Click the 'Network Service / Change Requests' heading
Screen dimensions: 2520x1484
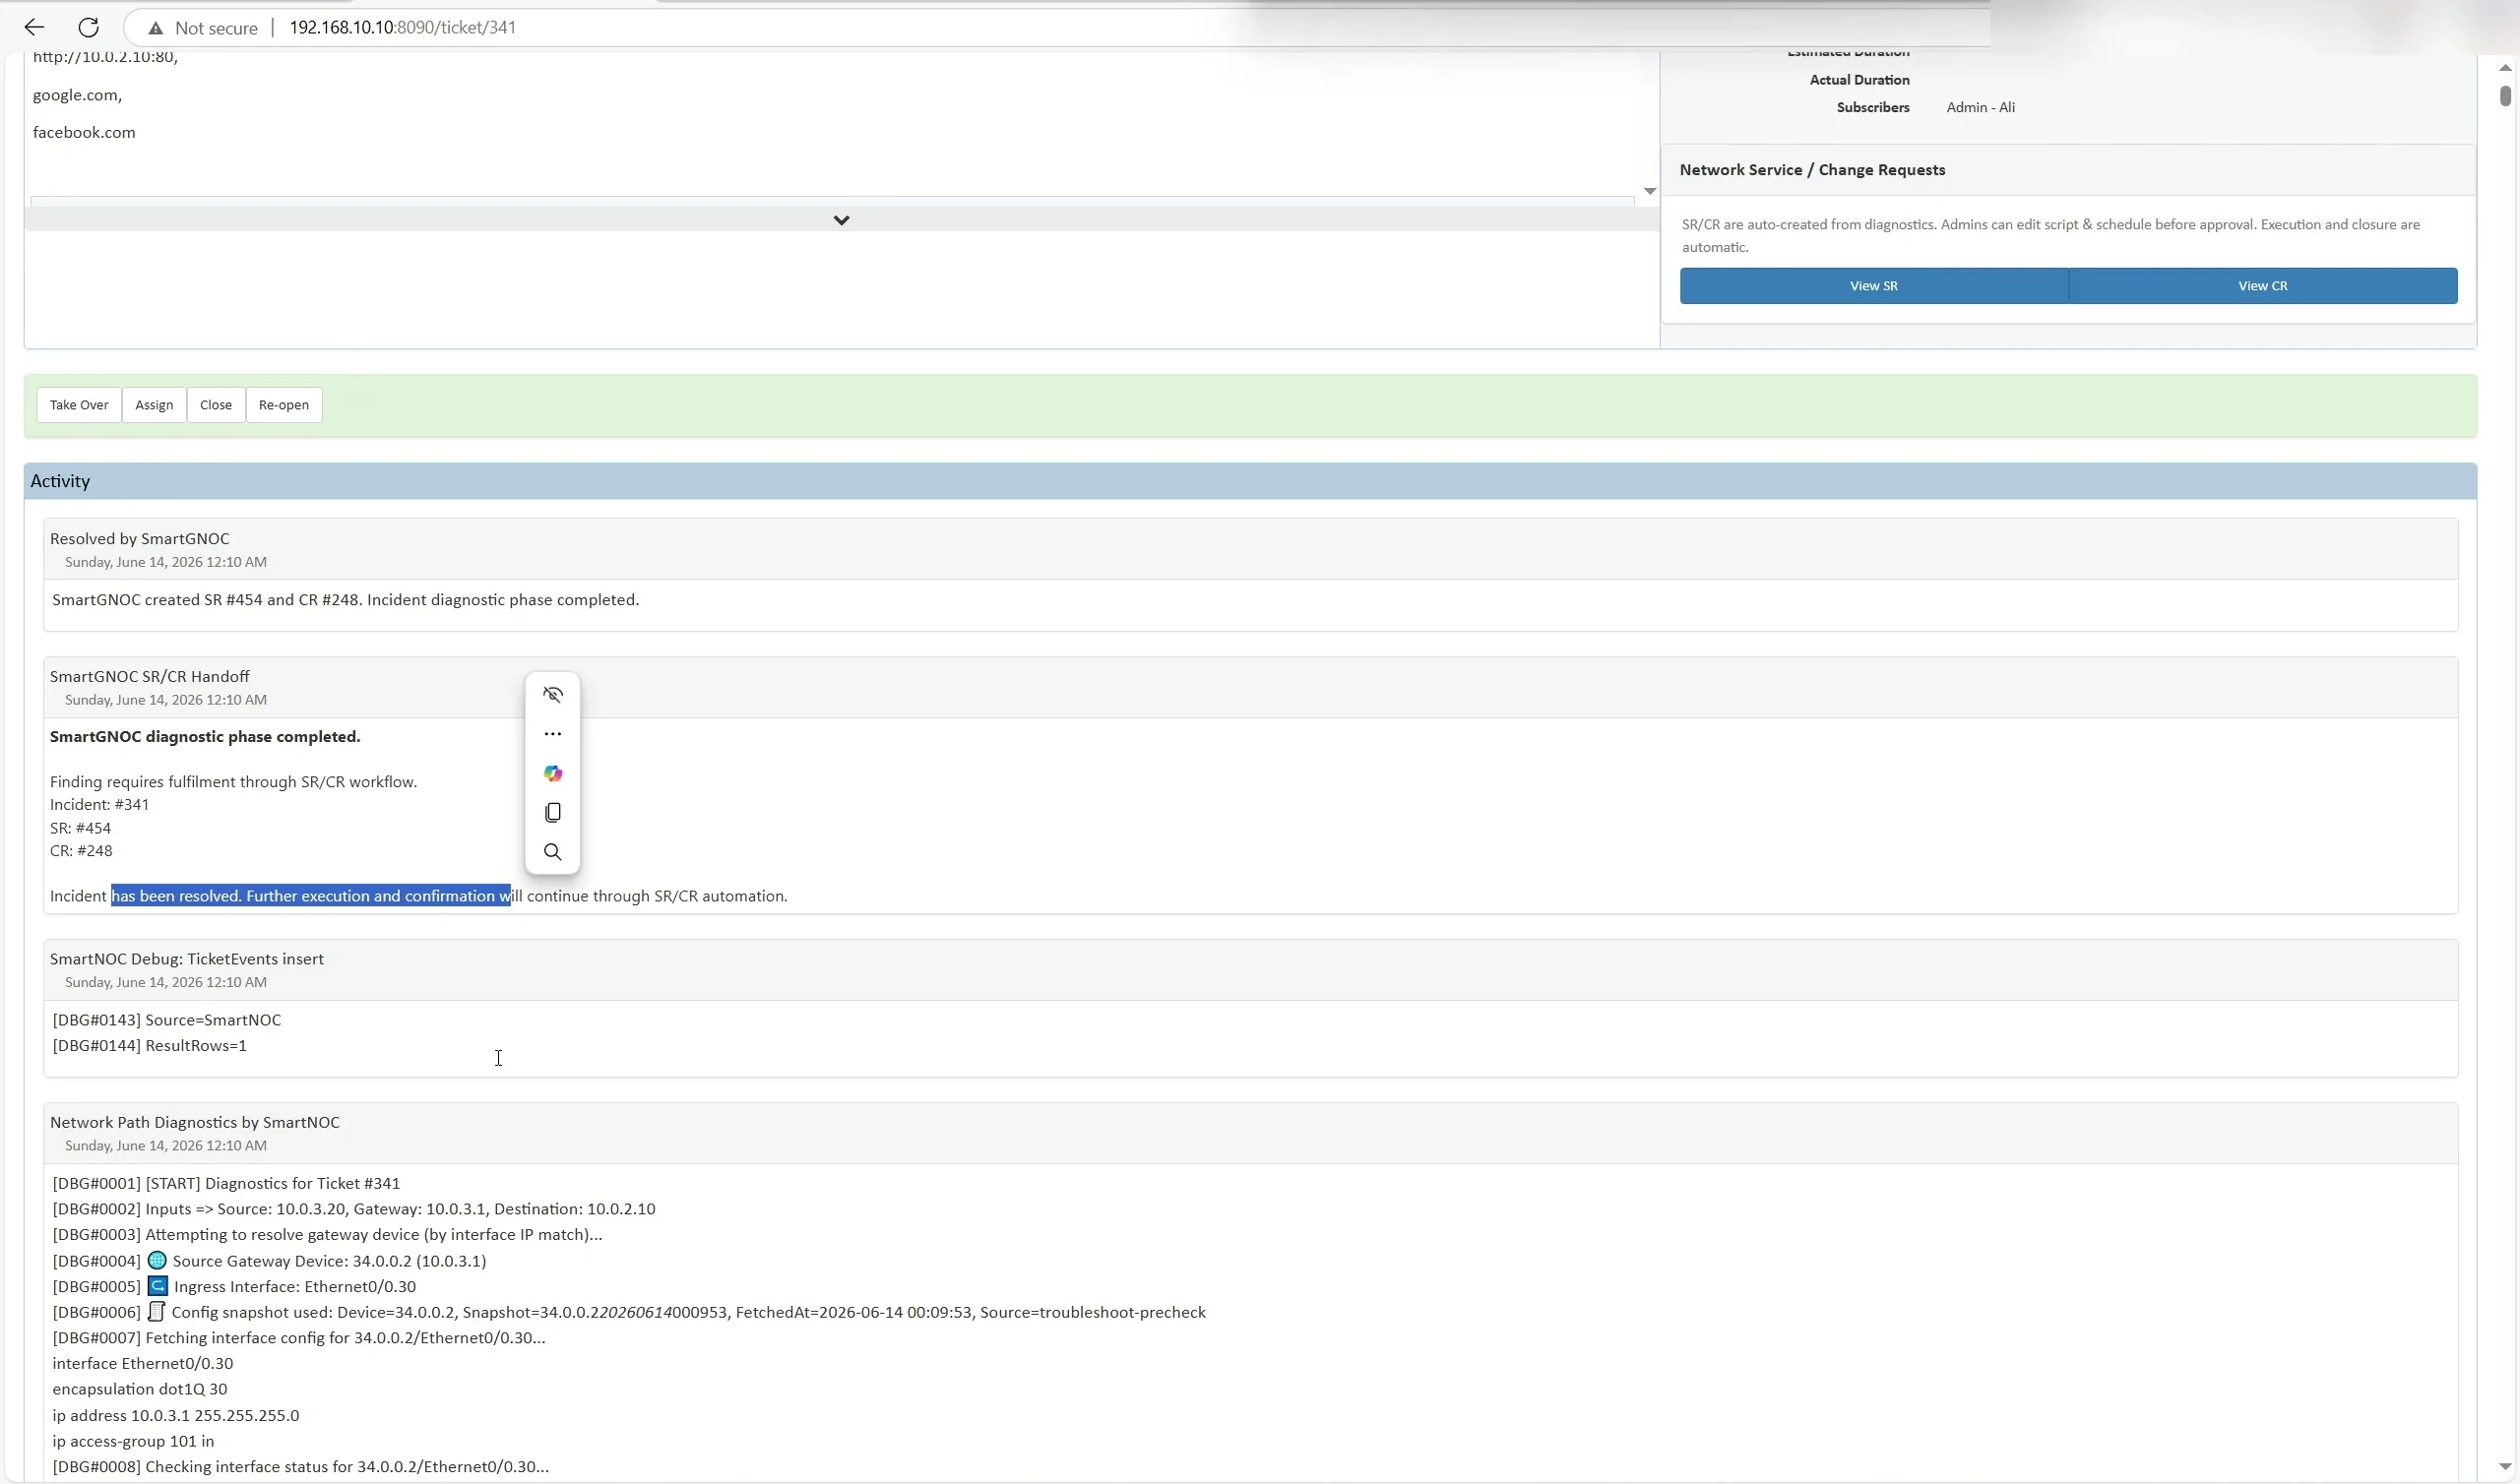[1812, 170]
